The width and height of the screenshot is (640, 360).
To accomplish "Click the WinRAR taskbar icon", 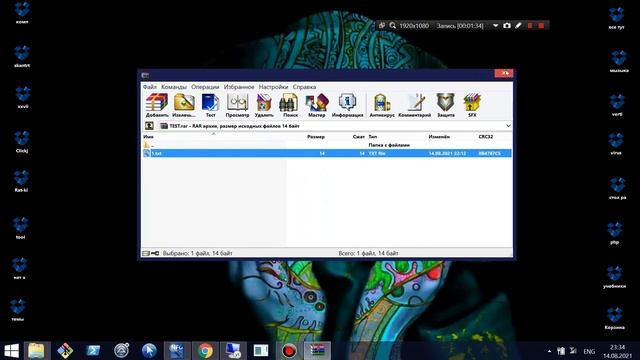I will [317, 351].
